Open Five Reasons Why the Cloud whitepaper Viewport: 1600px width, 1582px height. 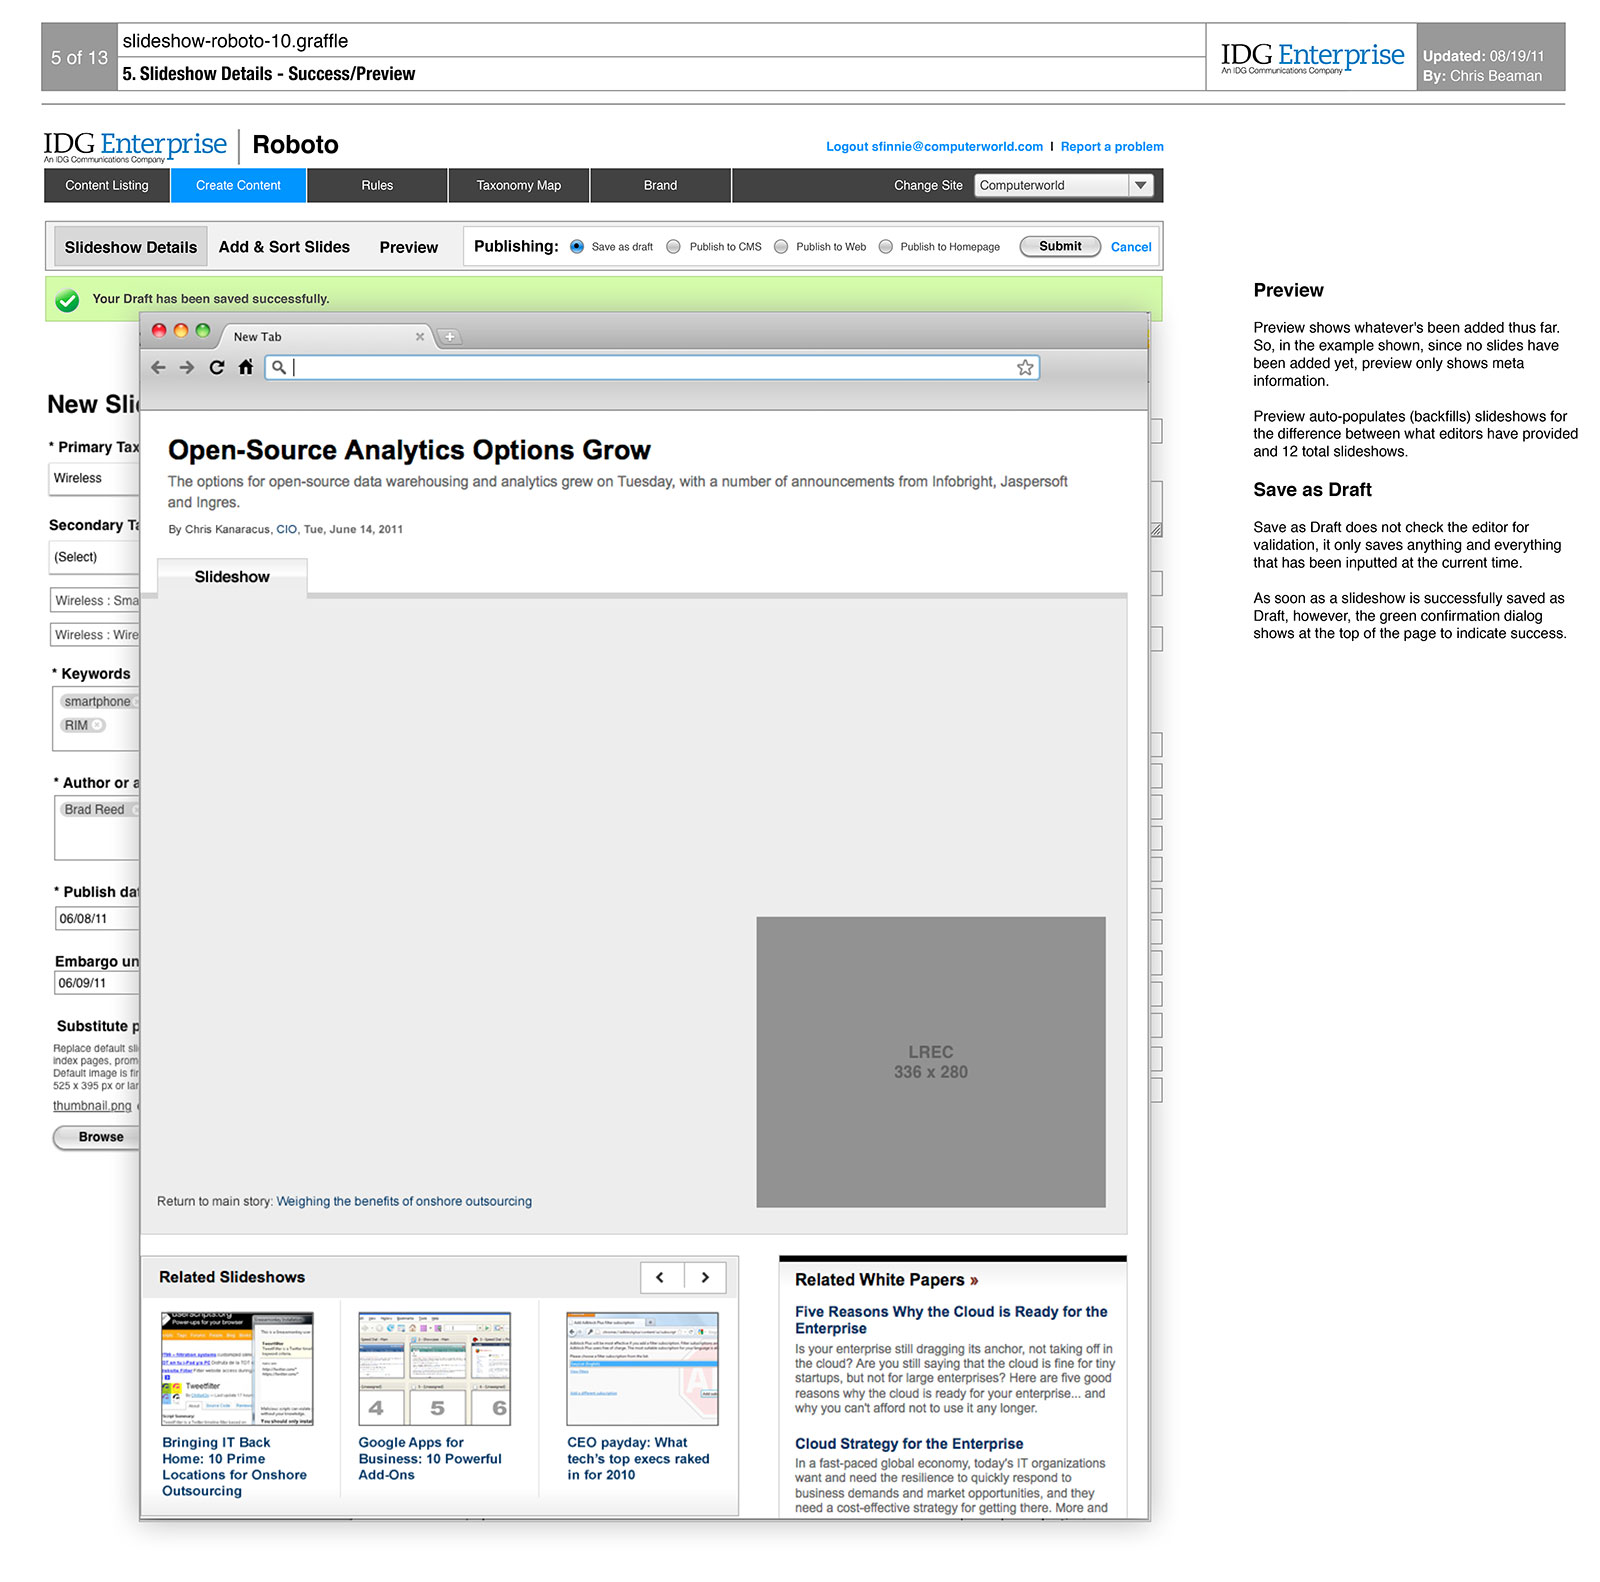coord(951,1320)
